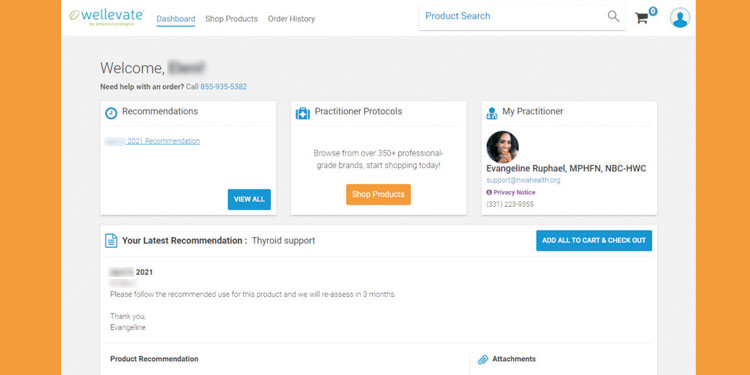Open the Dashboard tab
The height and width of the screenshot is (375, 750).
(176, 19)
